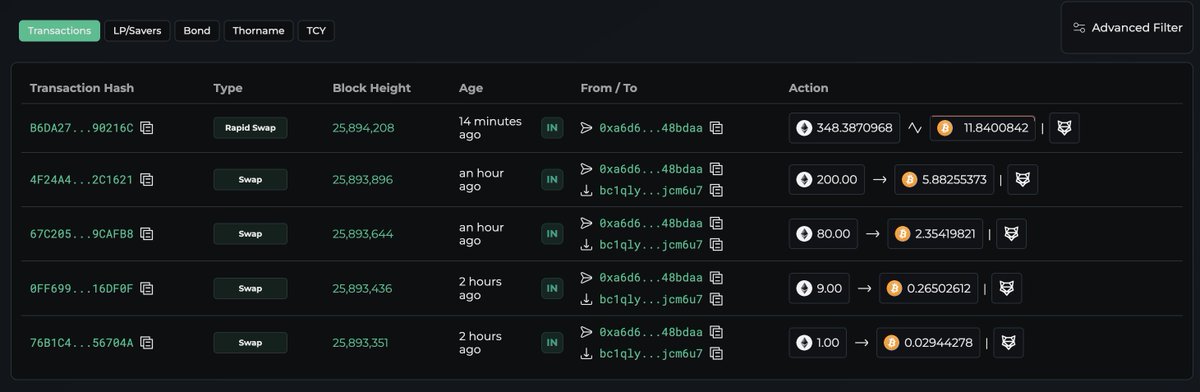Open the LP/Savers tab
Screen dimensions: 1200x392
(137, 31)
